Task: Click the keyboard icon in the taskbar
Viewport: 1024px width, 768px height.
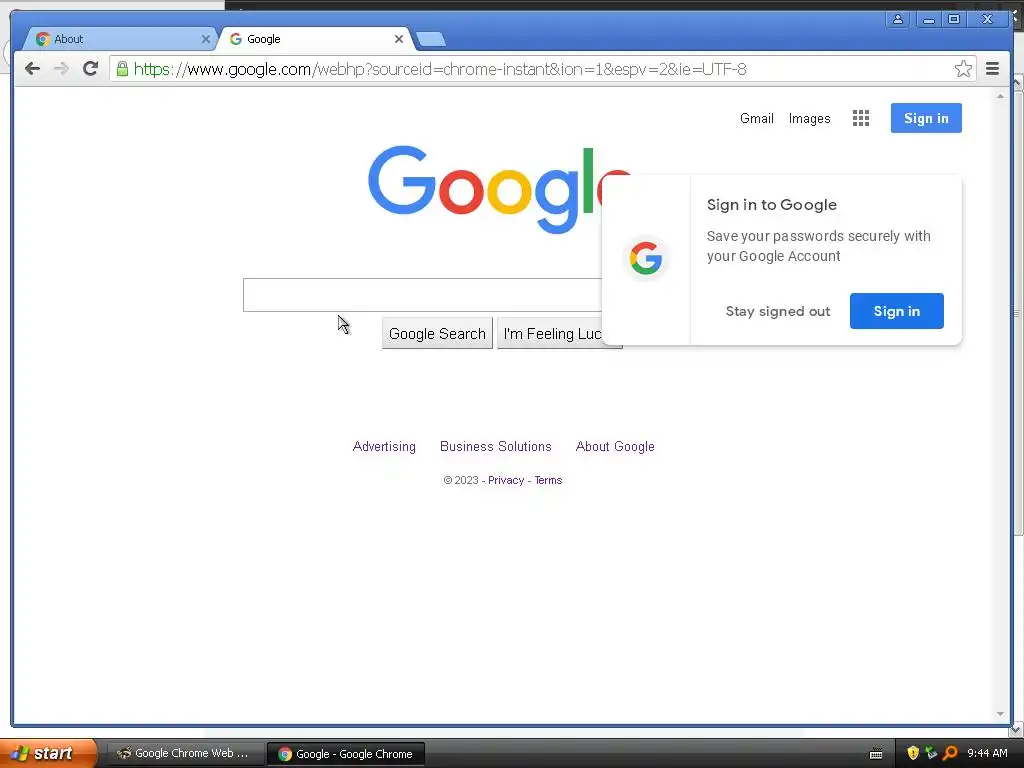Action: click(876, 754)
